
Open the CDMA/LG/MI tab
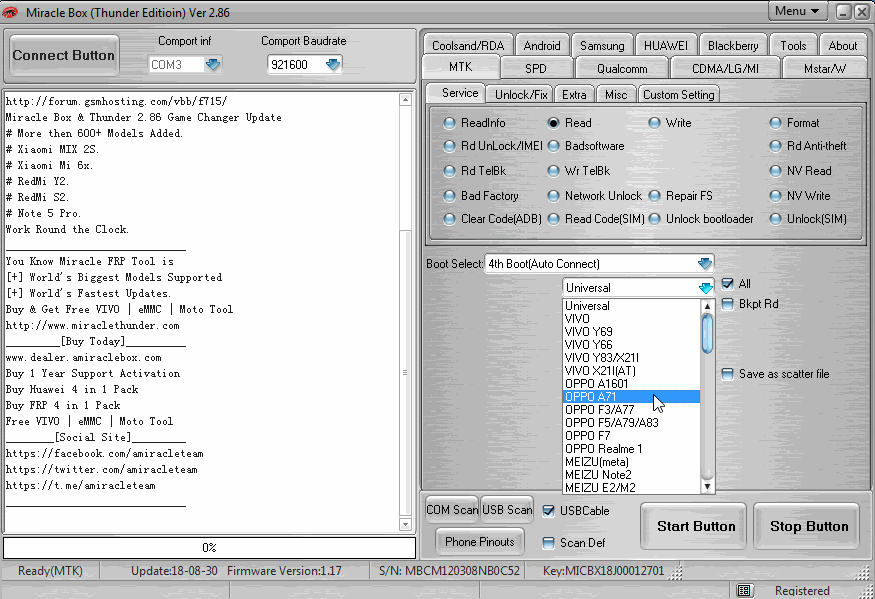coord(725,69)
